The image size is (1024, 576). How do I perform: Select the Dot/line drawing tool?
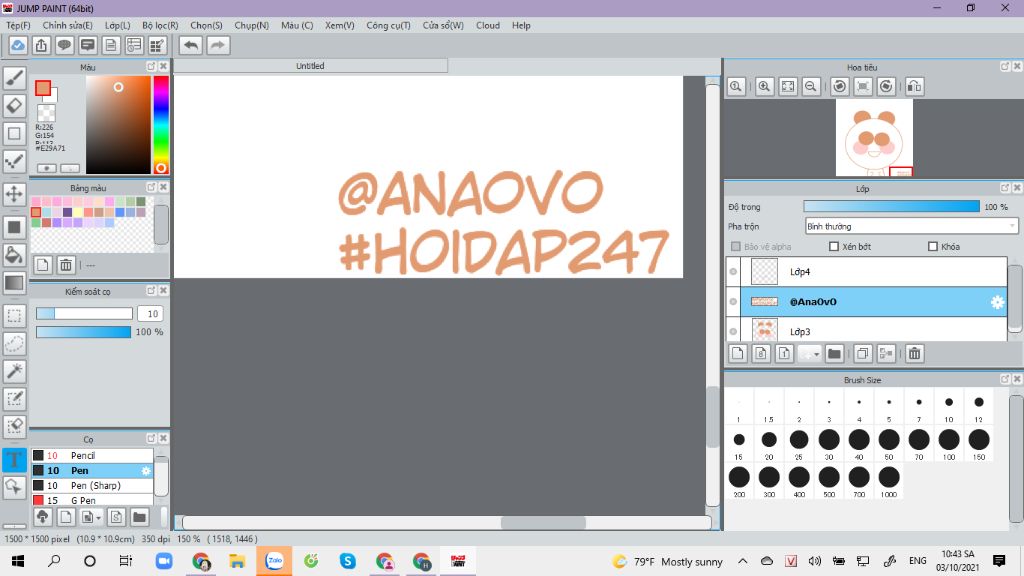click(x=14, y=161)
